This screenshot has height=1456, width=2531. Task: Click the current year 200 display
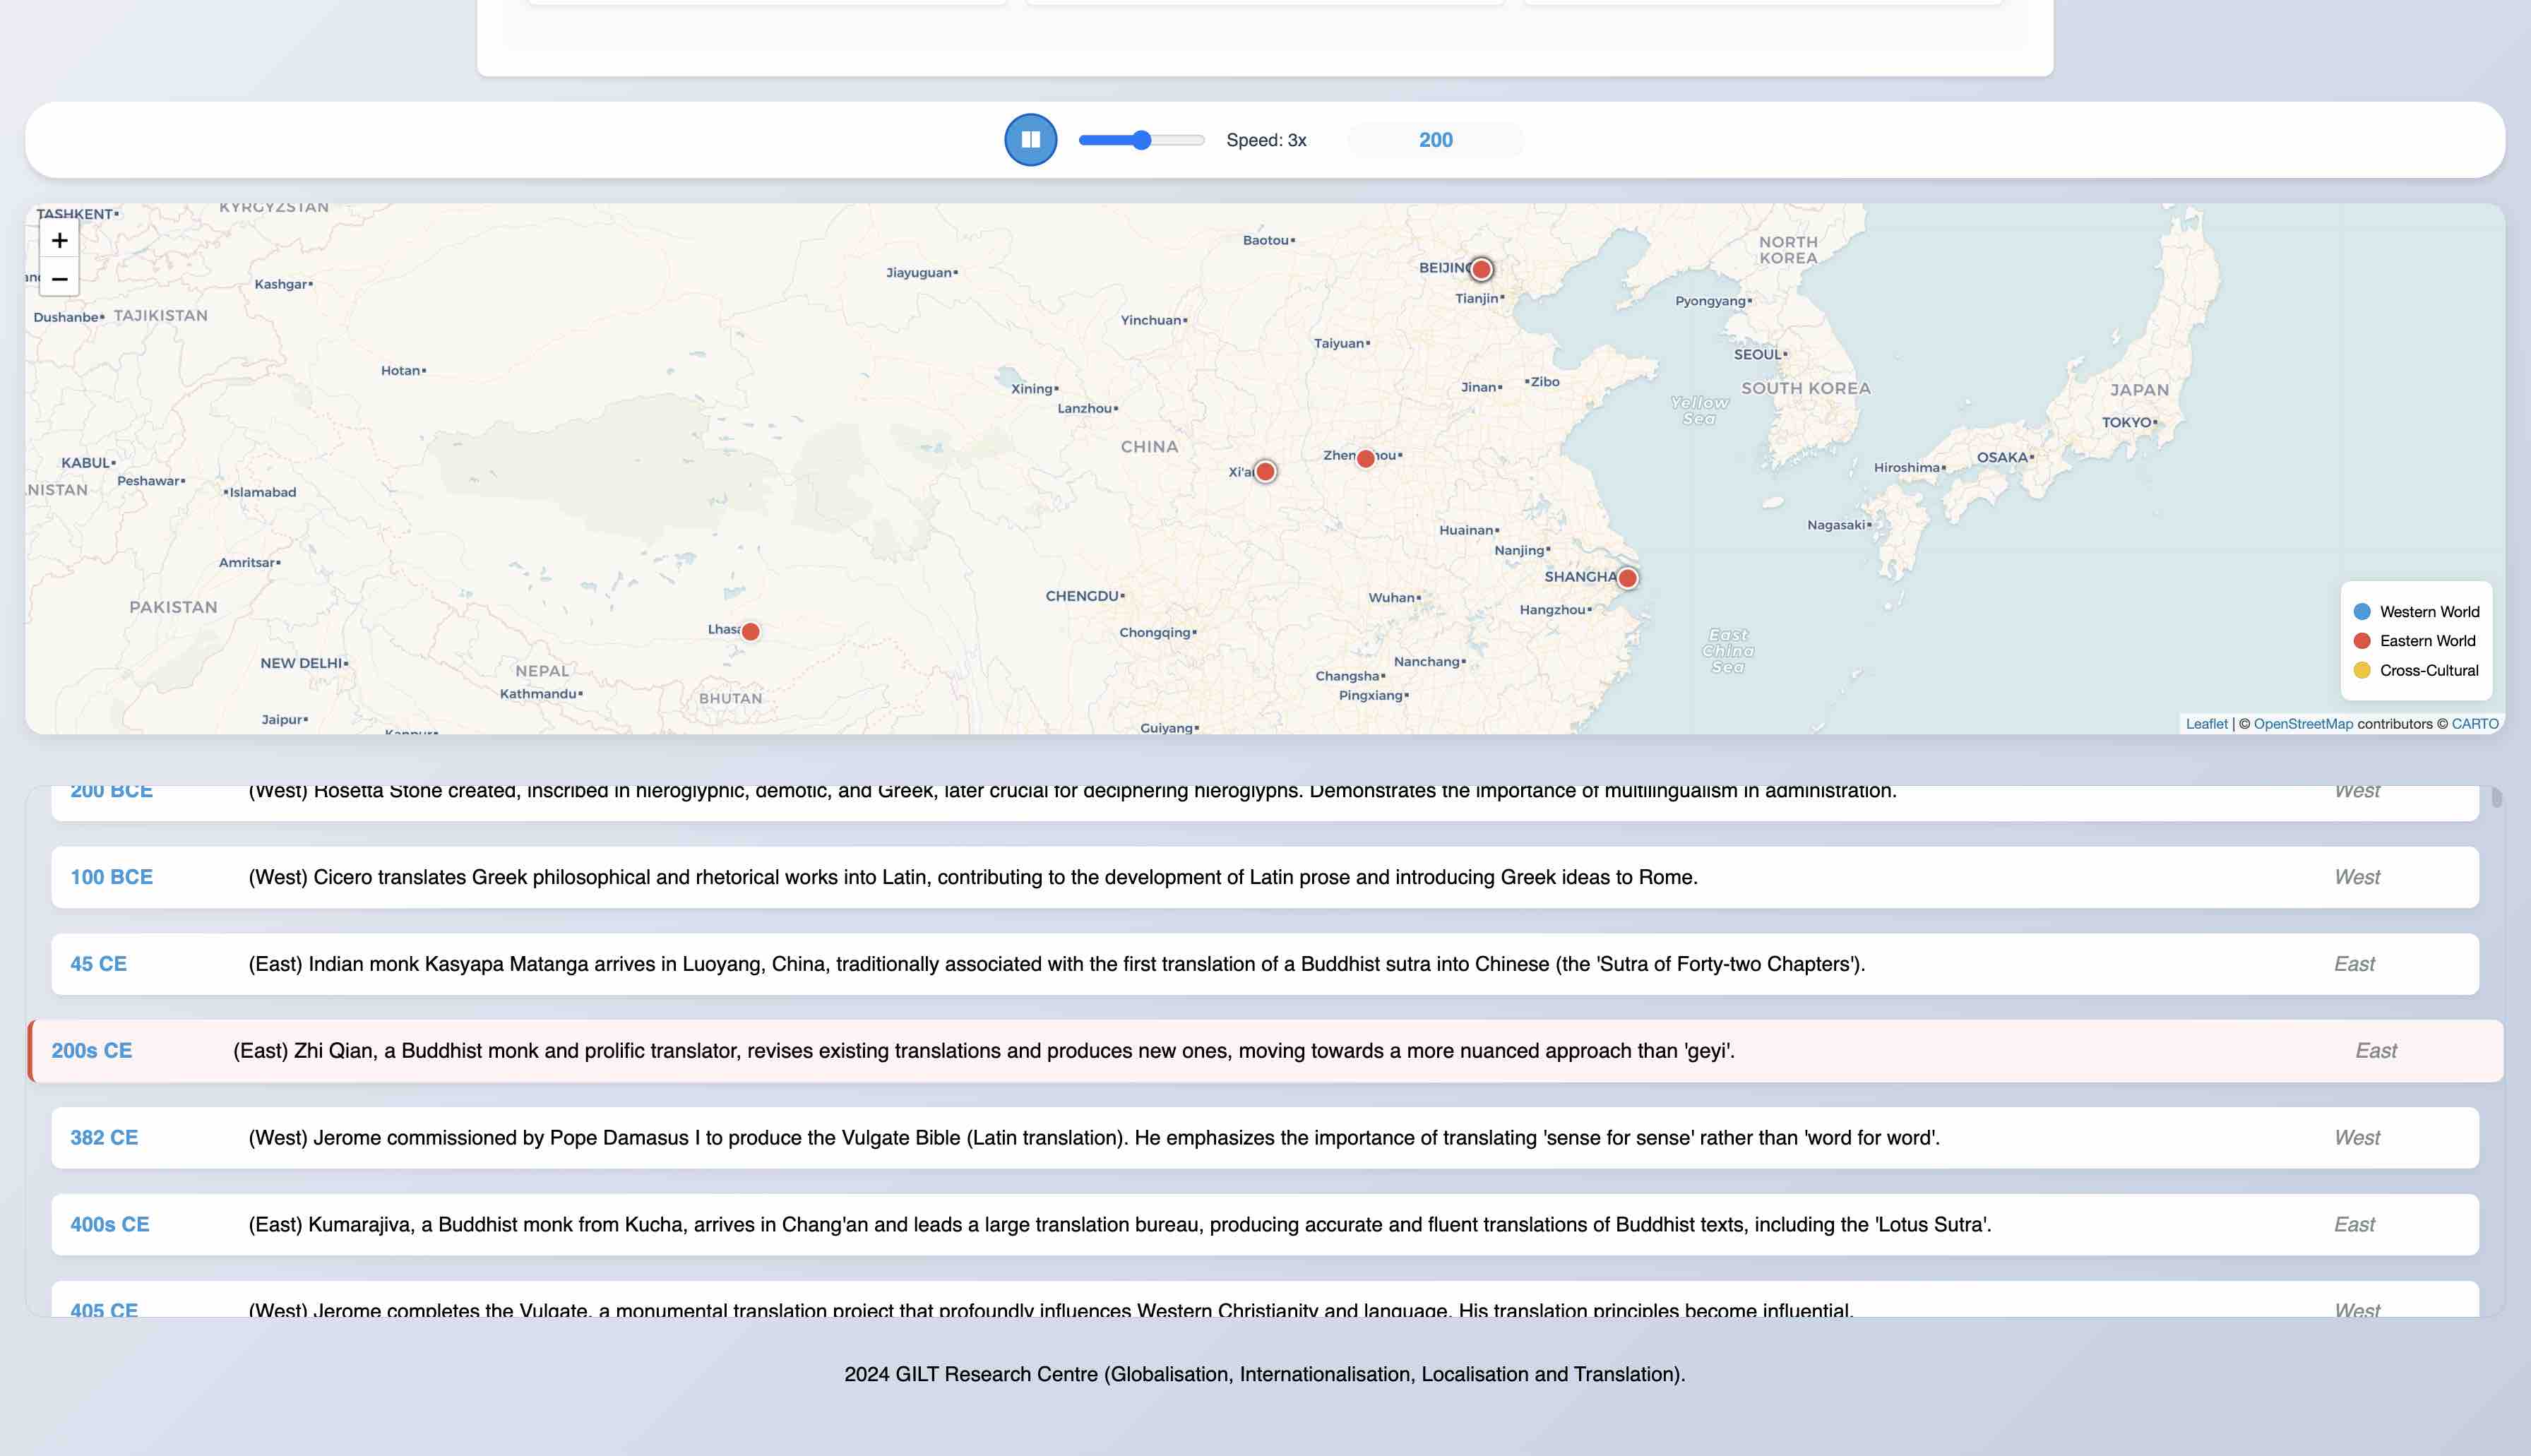pyautogui.click(x=1435, y=140)
